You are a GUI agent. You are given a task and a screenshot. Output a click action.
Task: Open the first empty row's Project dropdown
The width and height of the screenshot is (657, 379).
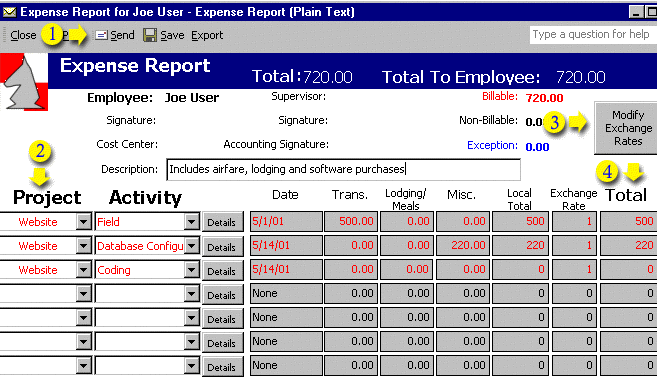[x=84, y=294]
